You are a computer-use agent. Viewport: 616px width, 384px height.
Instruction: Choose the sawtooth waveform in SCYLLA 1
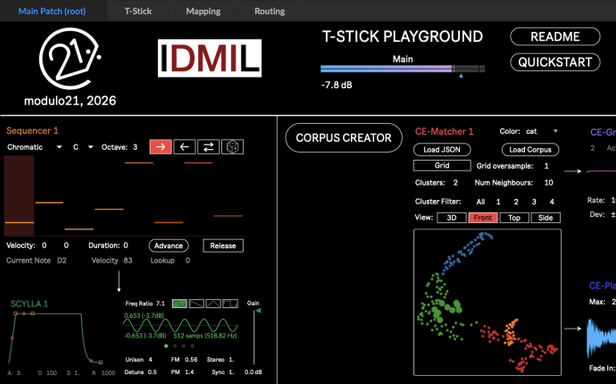196,303
